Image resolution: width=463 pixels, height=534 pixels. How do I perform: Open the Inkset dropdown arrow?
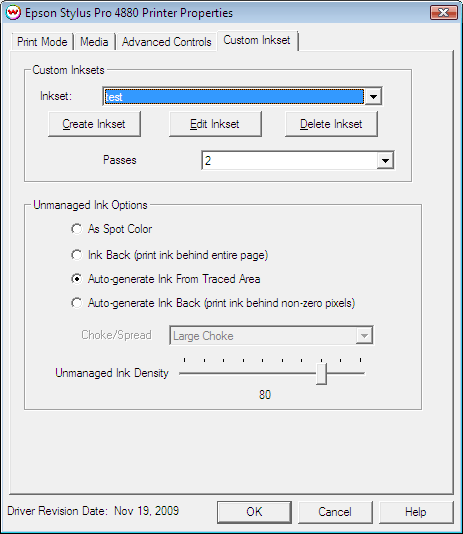[373, 97]
